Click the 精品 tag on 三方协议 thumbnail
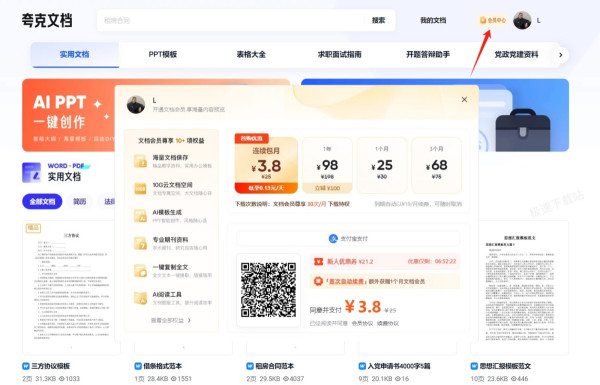This screenshot has height=385, width=600. (x=33, y=228)
